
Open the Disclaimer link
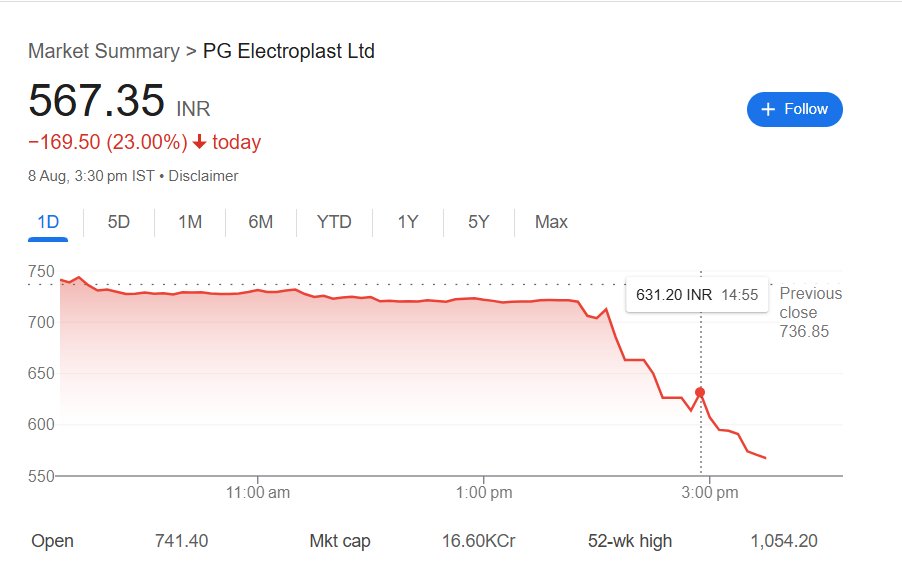click(x=203, y=176)
